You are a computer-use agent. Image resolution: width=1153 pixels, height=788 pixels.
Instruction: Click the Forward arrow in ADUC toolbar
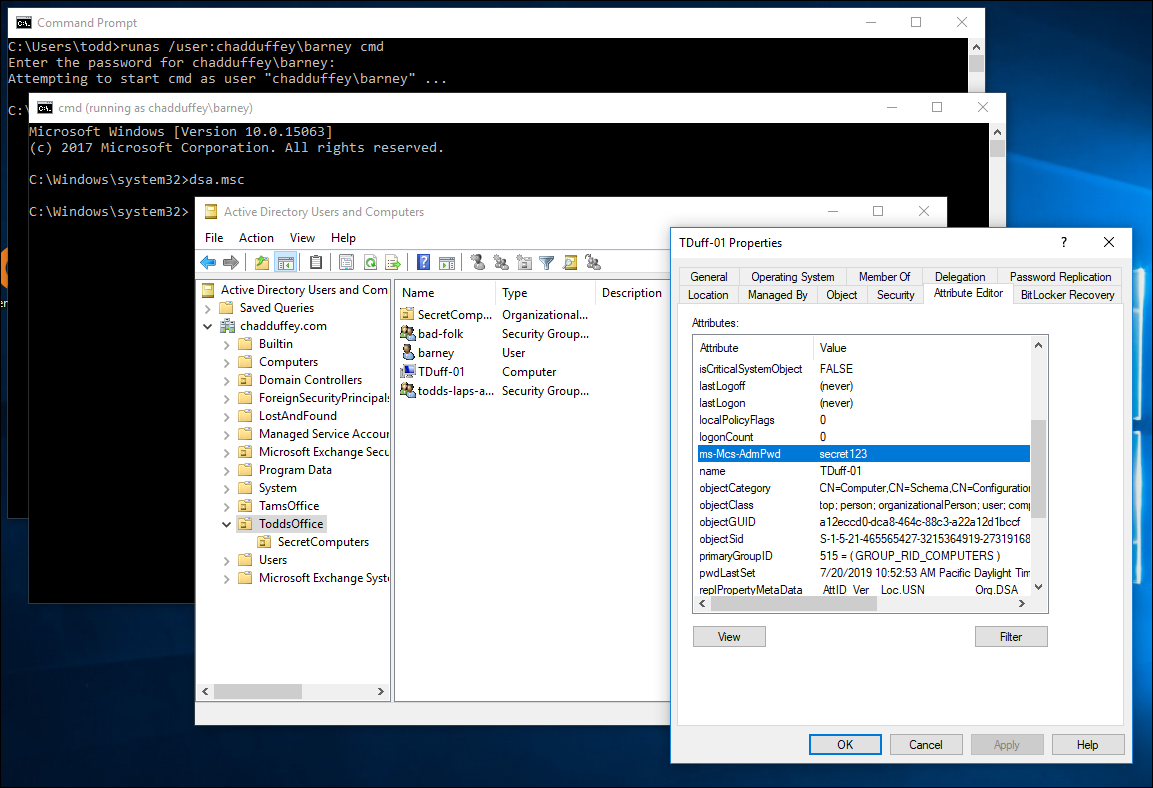[x=231, y=262]
